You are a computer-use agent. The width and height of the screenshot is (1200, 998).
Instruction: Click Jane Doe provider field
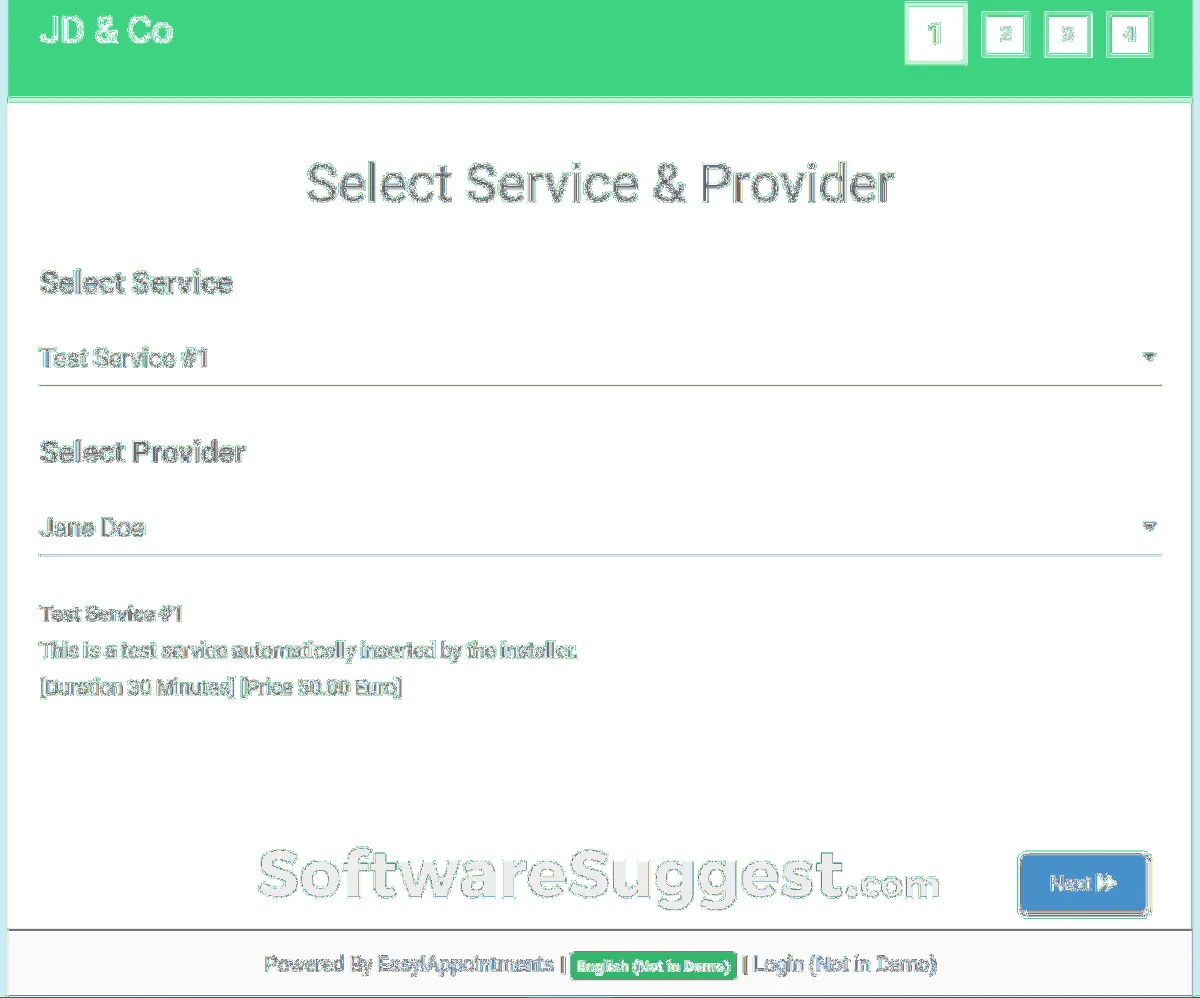point(600,527)
